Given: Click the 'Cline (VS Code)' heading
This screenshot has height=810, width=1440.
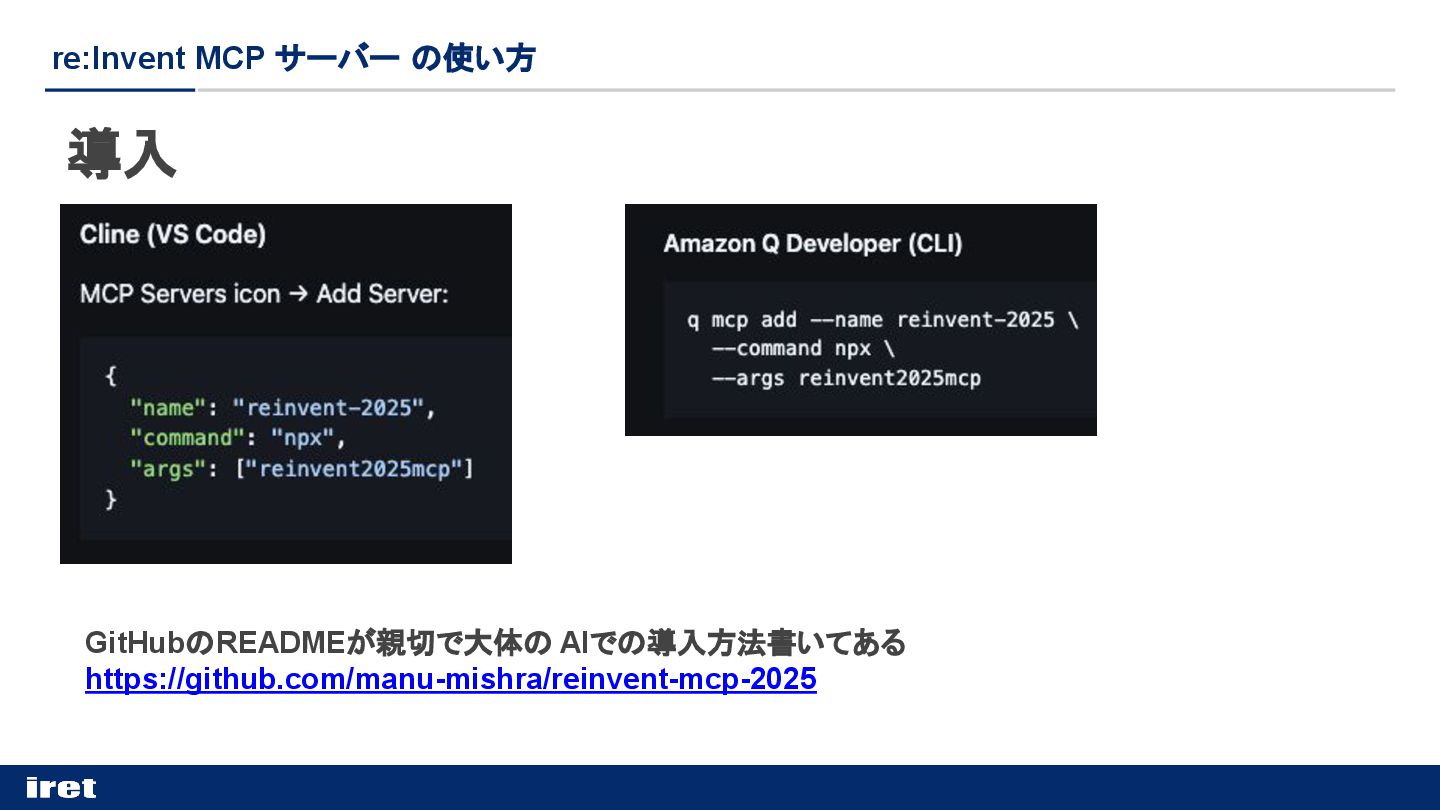Looking at the screenshot, I should (173, 234).
